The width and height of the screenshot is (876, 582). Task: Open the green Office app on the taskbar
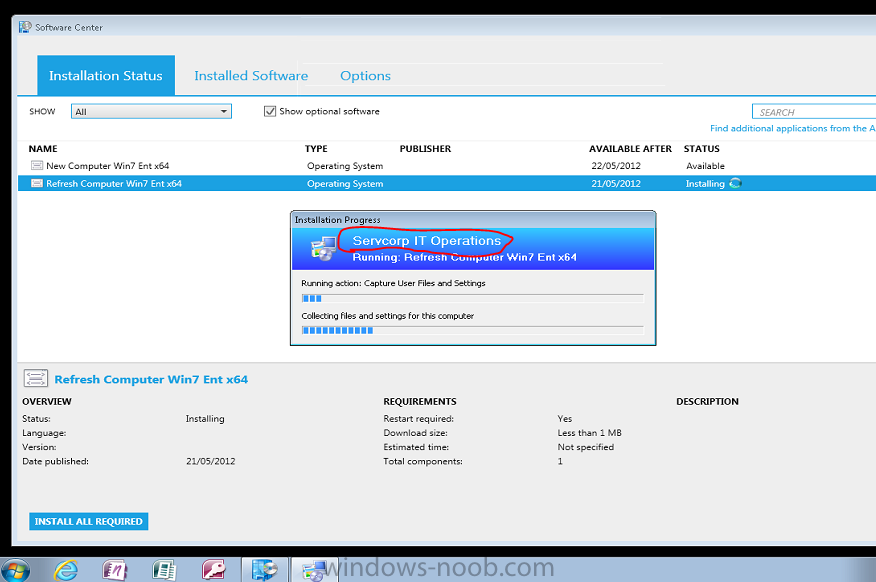pos(164,570)
